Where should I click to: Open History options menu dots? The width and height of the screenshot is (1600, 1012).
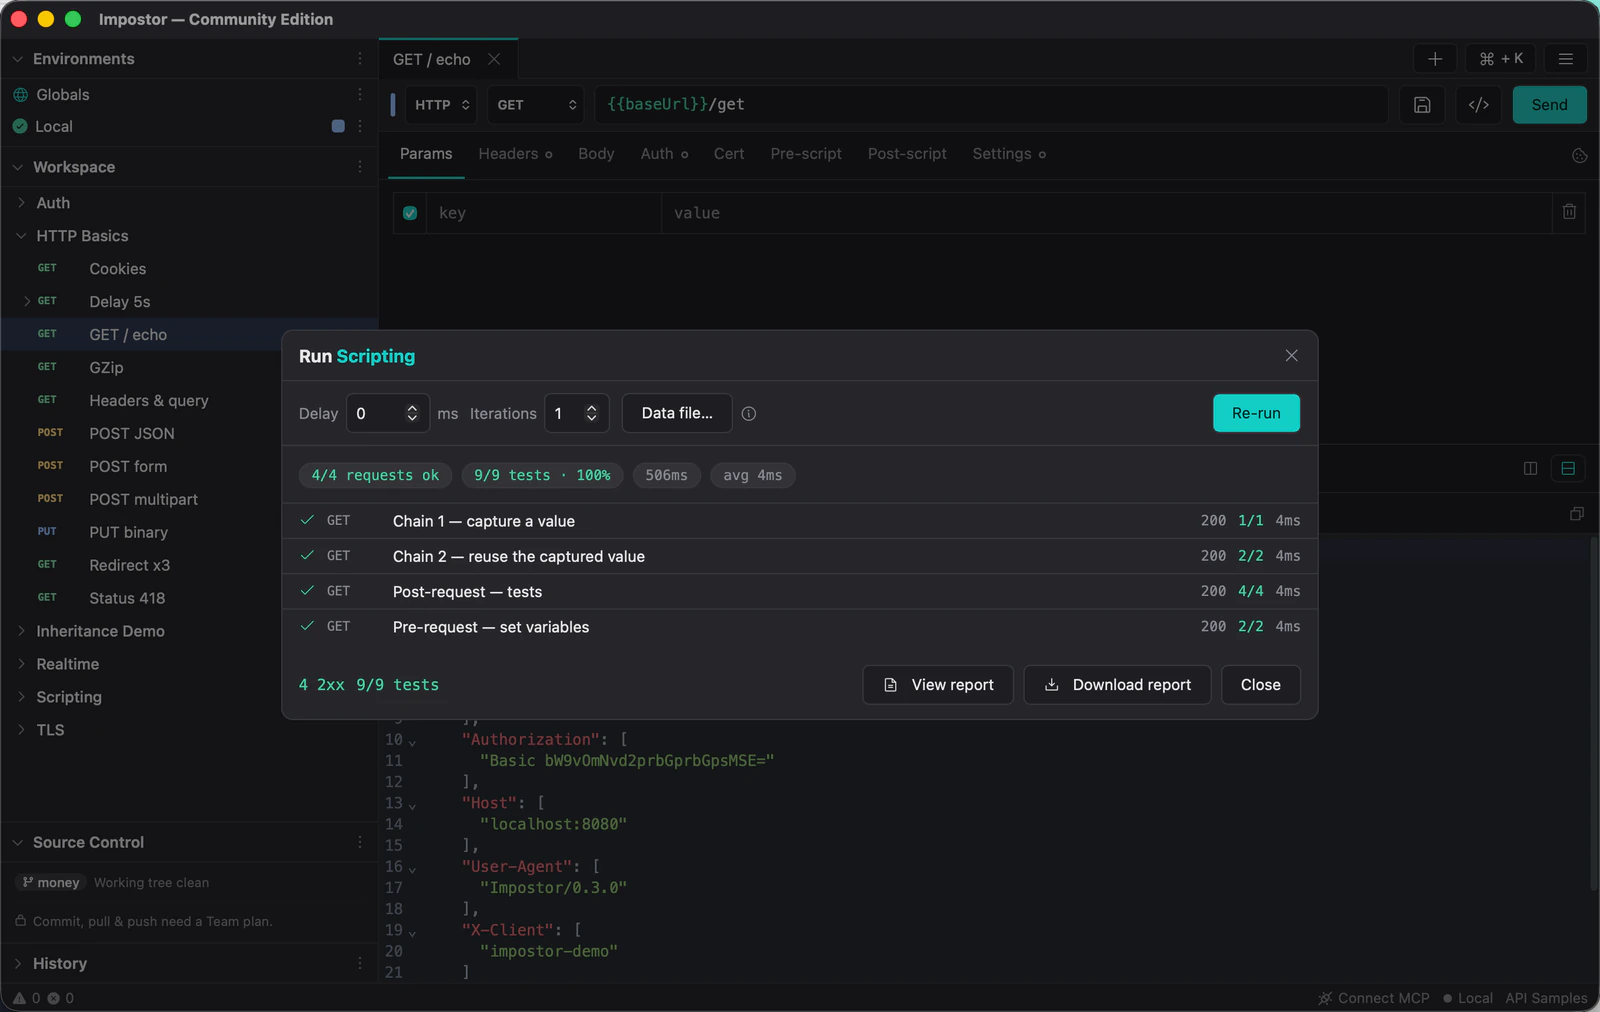(x=360, y=963)
